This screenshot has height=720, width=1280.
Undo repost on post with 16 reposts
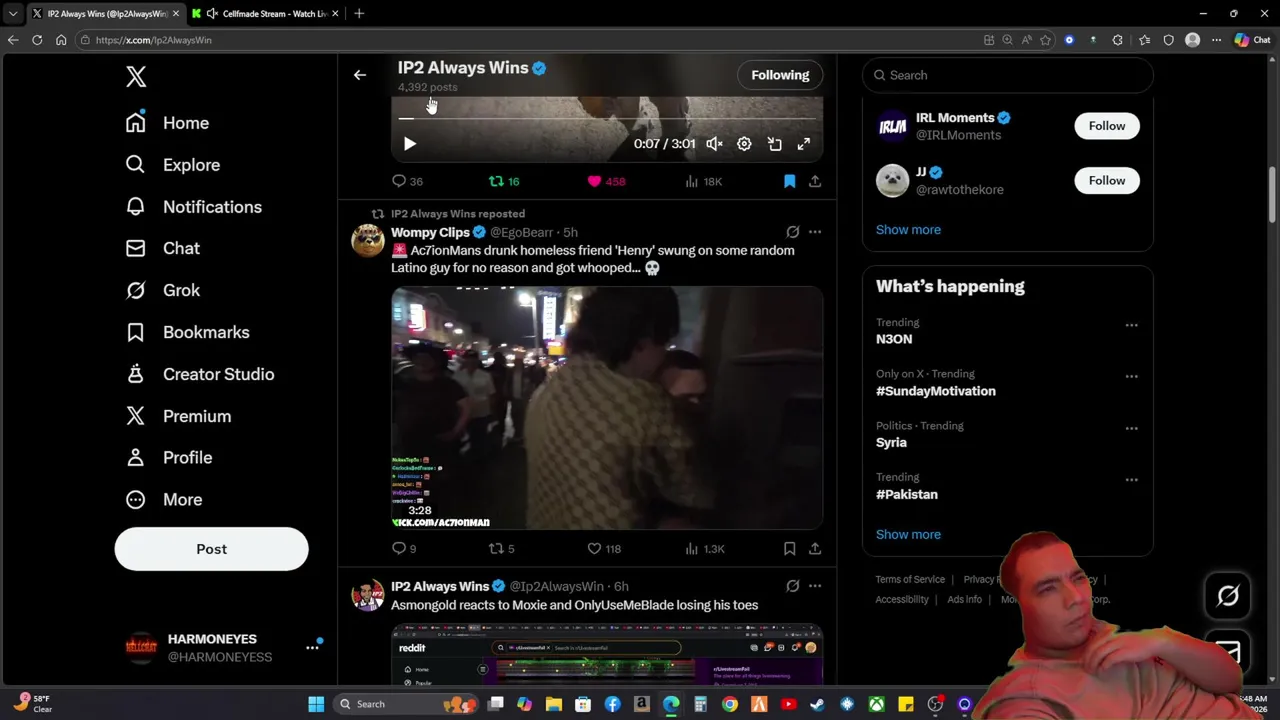503,181
